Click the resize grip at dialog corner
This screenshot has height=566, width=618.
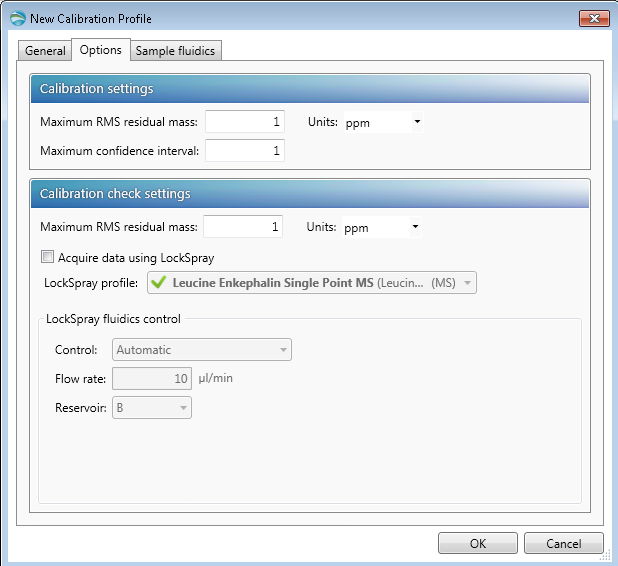pyautogui.click(x=605, y=556)
